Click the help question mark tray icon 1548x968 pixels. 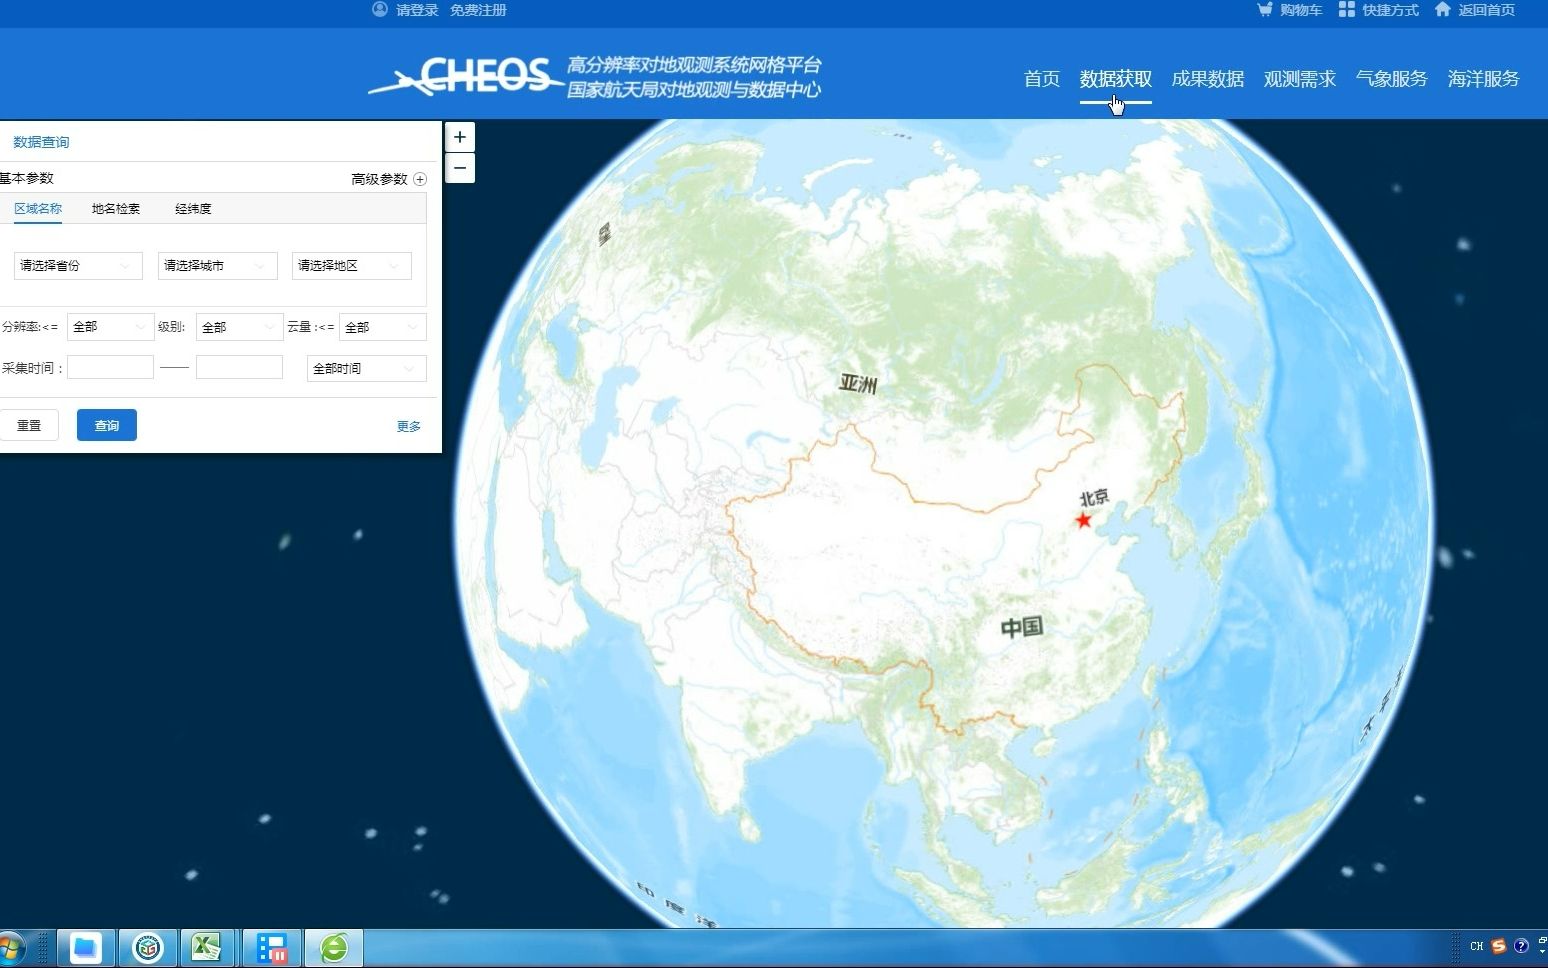coord(1521,946)
